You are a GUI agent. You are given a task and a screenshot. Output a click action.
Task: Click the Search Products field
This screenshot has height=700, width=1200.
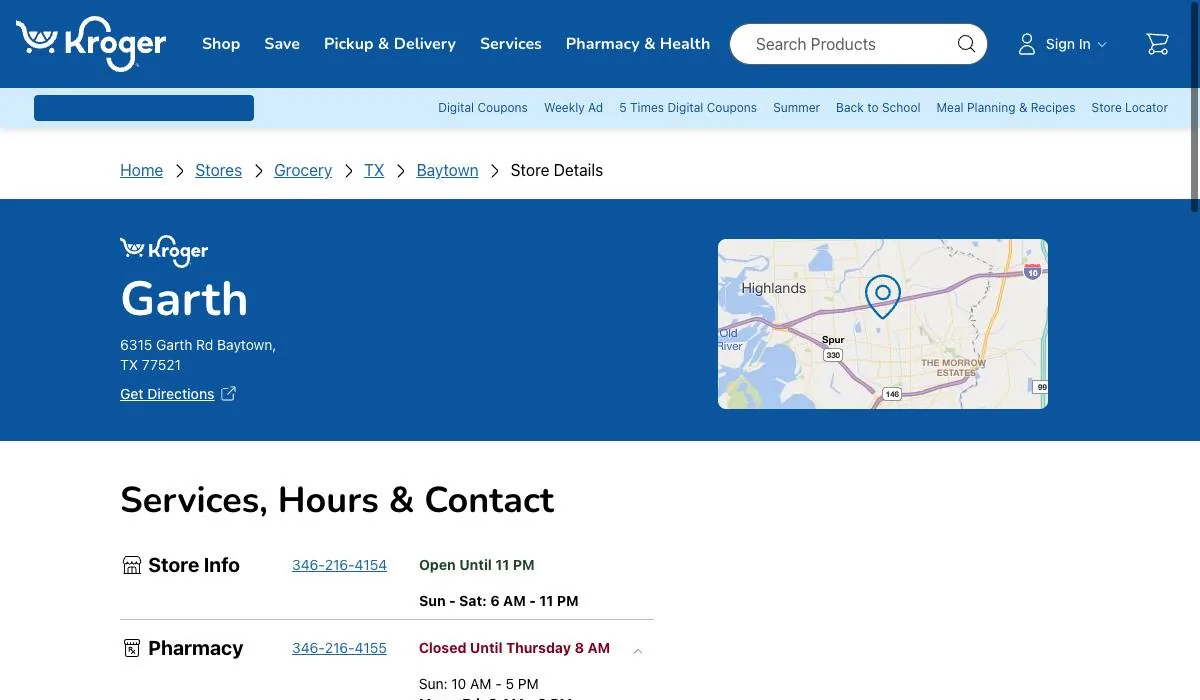[858, 44]
